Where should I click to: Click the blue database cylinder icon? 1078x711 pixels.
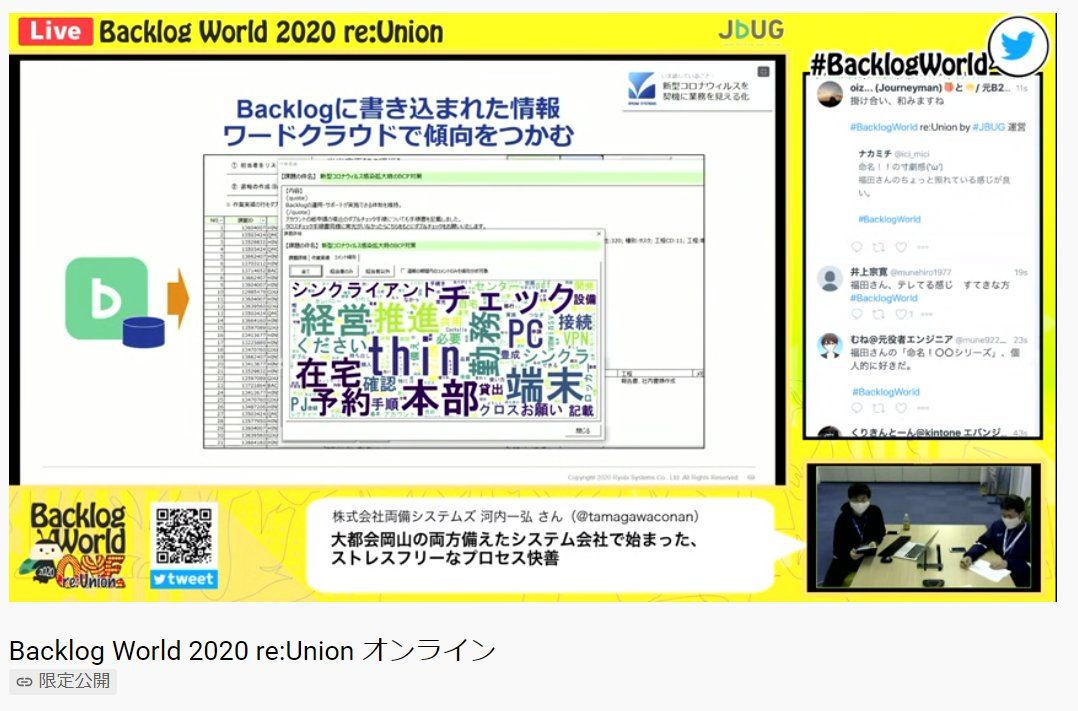click(143, 333)
